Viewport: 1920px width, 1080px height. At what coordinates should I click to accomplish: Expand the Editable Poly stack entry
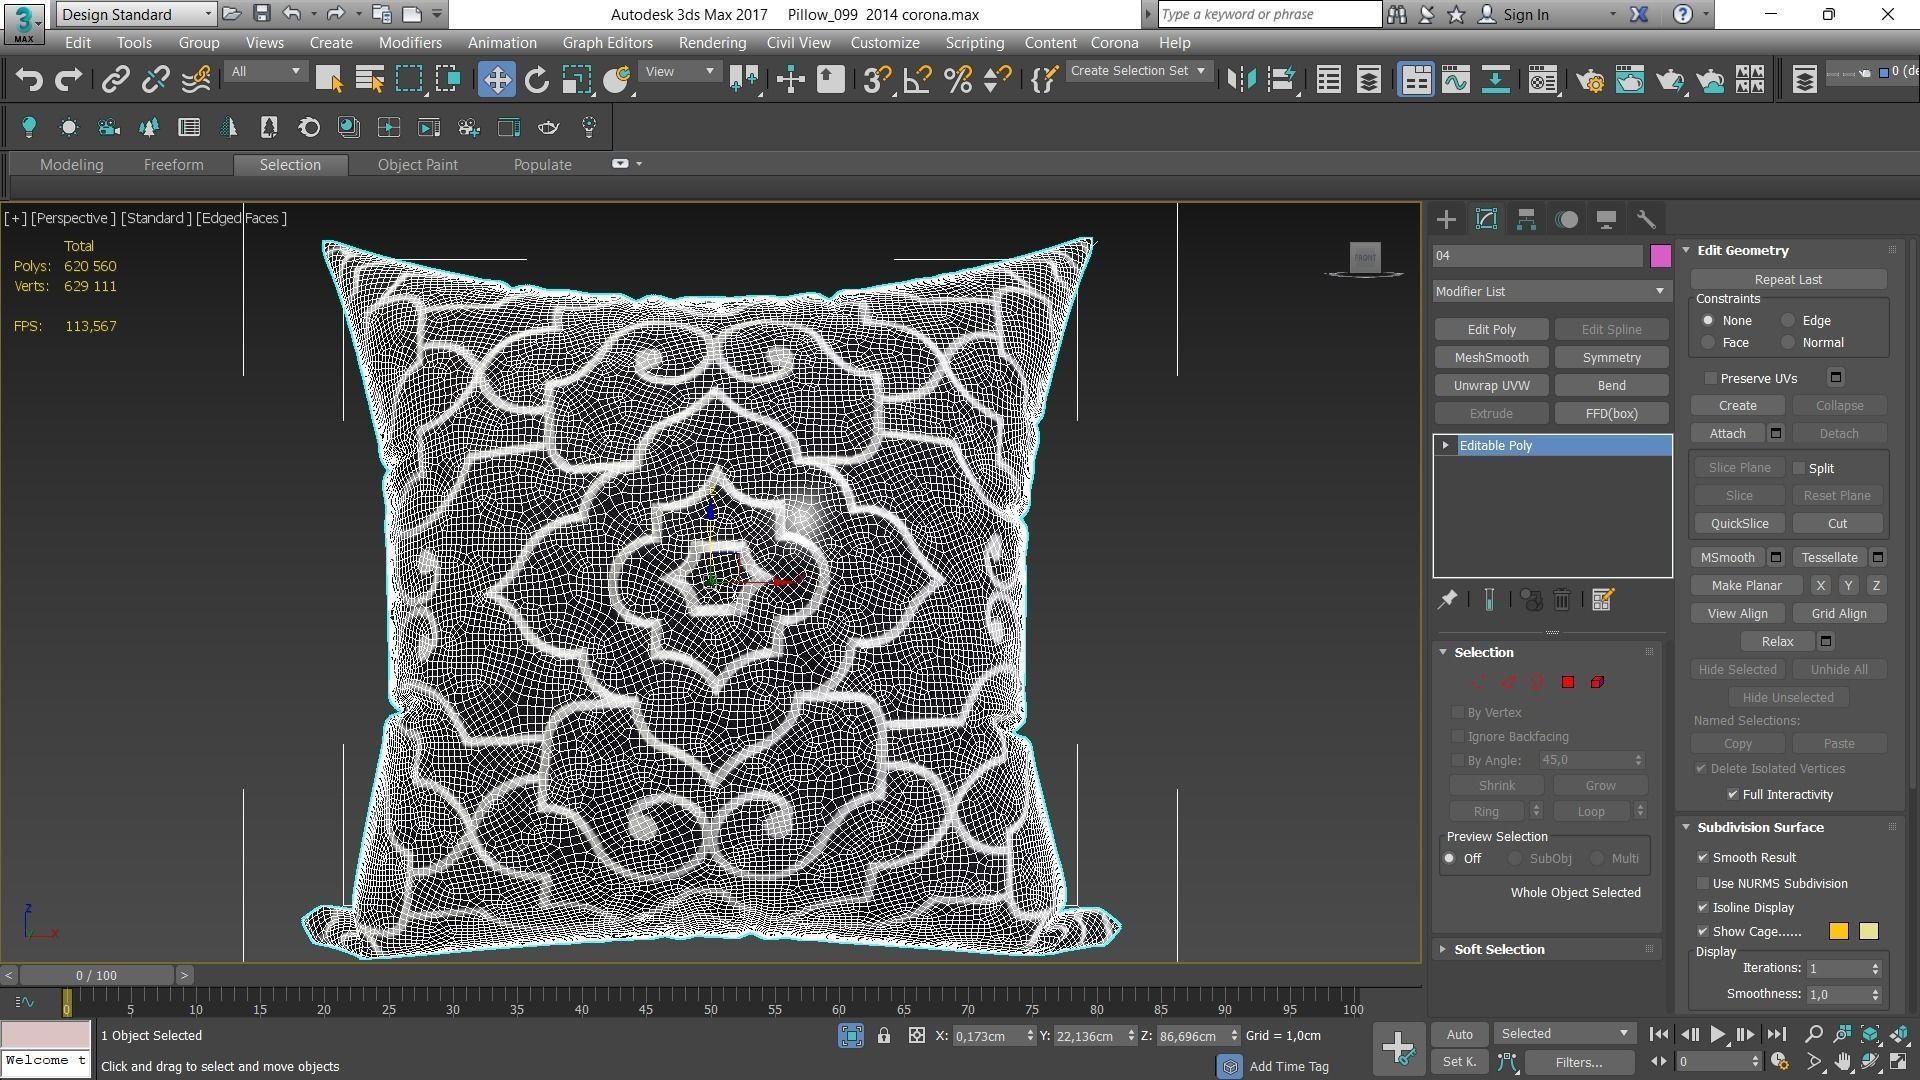(x=1445, y=445)
